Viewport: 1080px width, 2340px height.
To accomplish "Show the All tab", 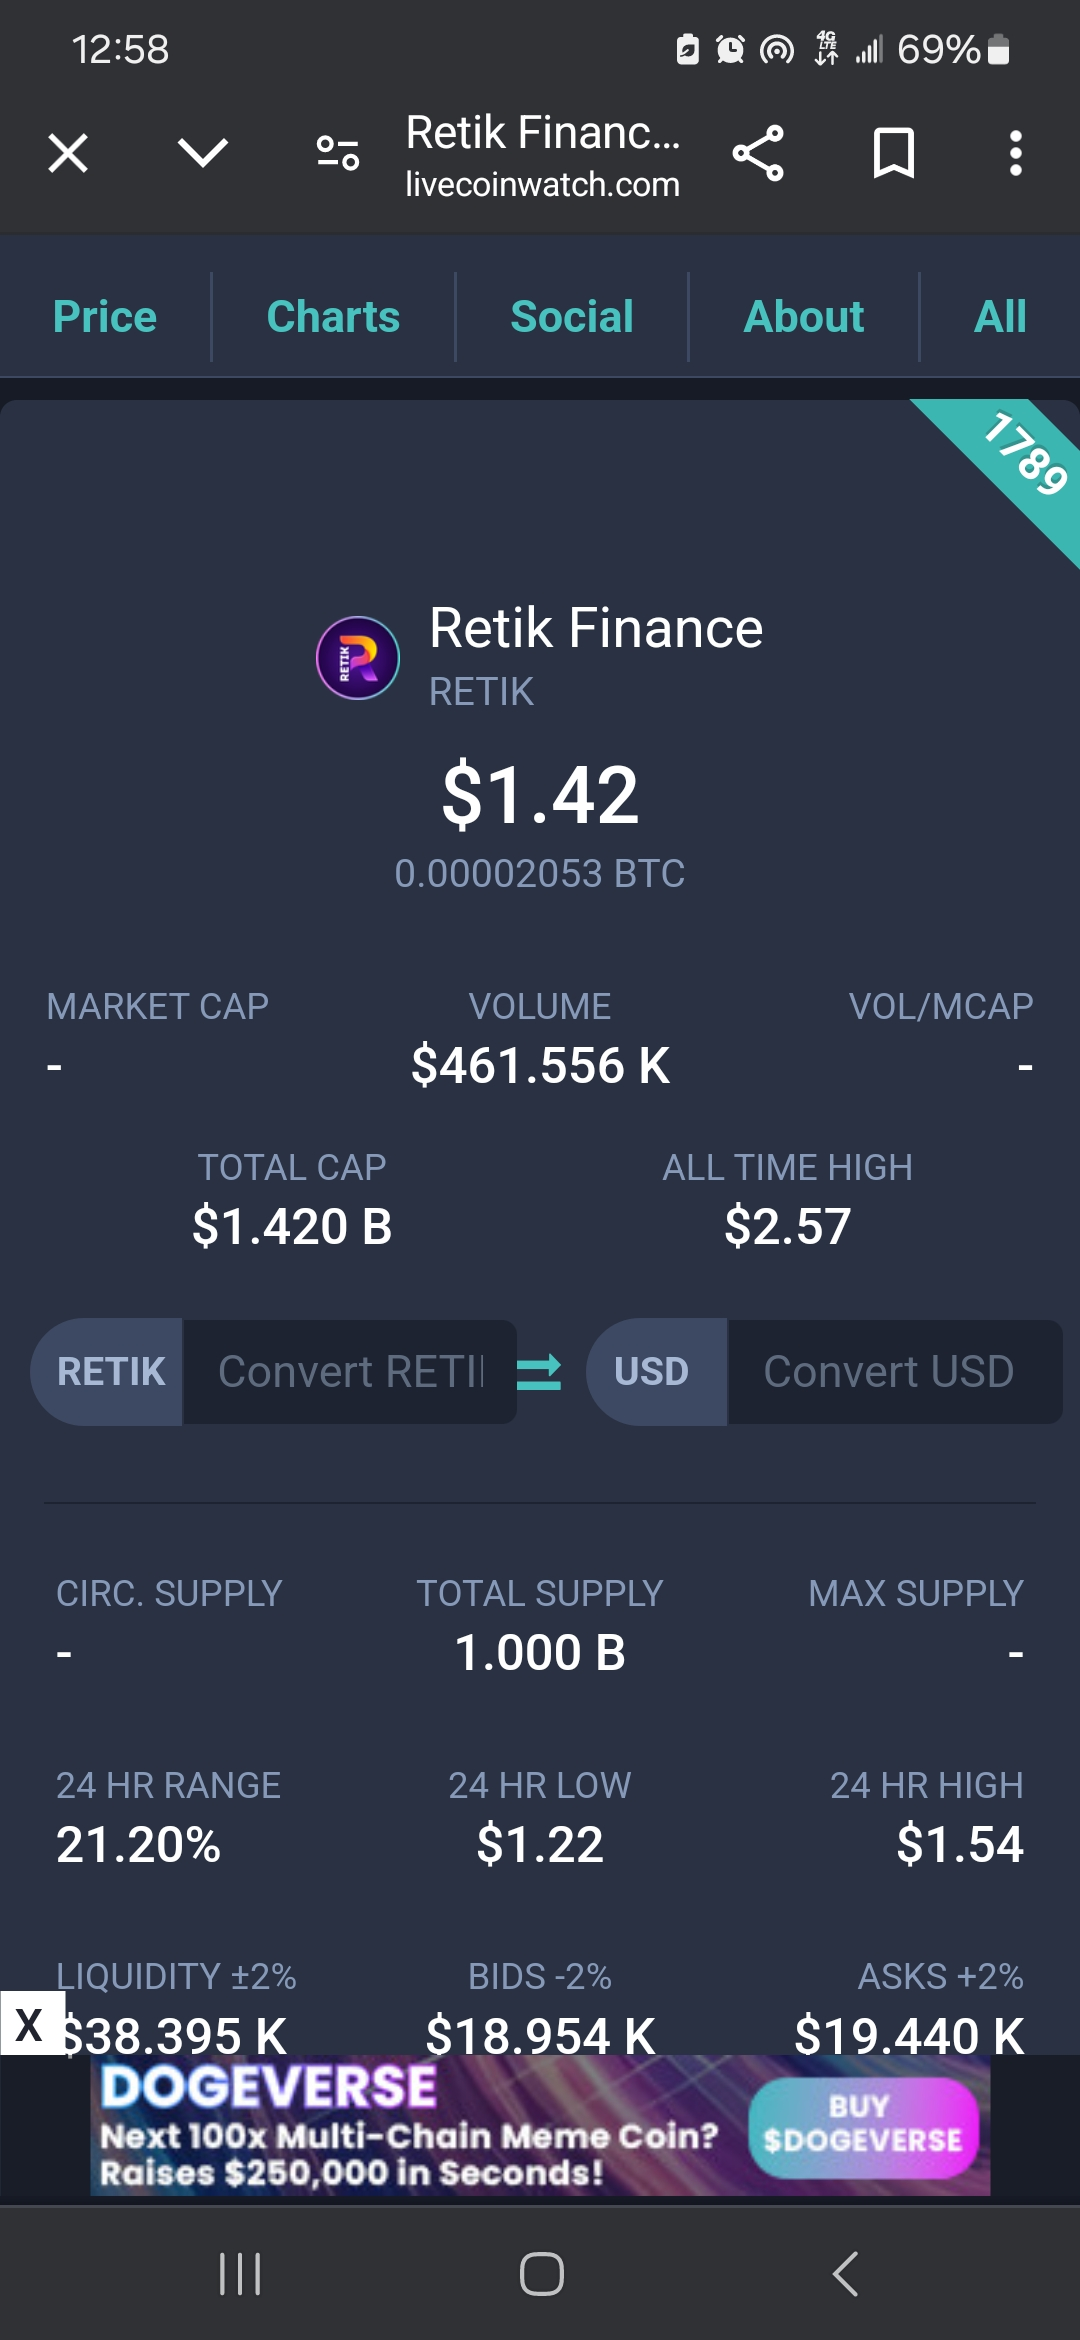I will [1000, 317].
